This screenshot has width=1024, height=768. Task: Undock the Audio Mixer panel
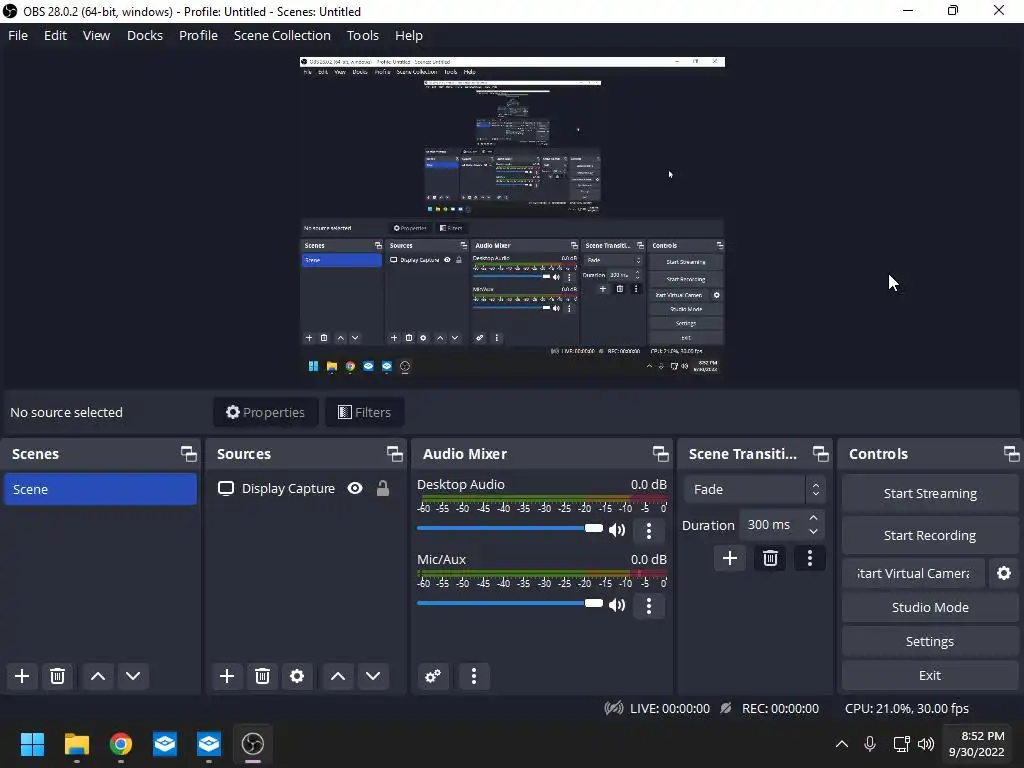[x=660, y=454]
